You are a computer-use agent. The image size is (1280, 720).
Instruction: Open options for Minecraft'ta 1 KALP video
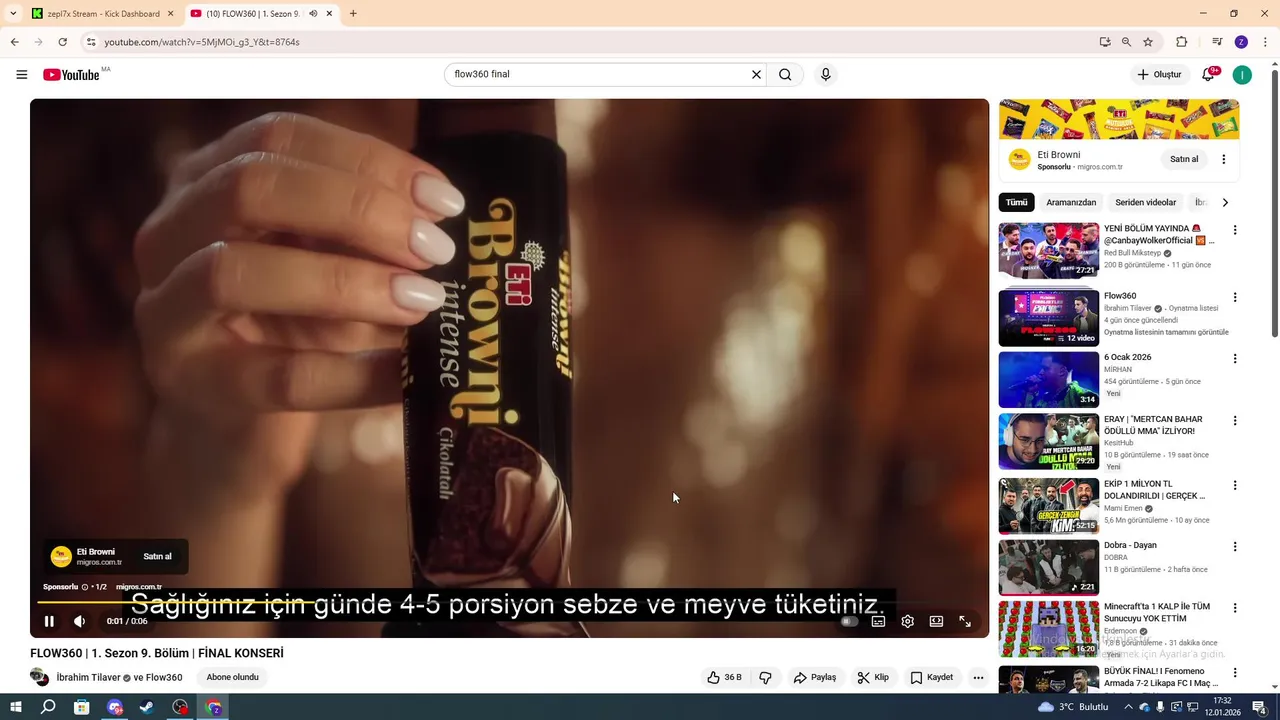pos(1235,608)
